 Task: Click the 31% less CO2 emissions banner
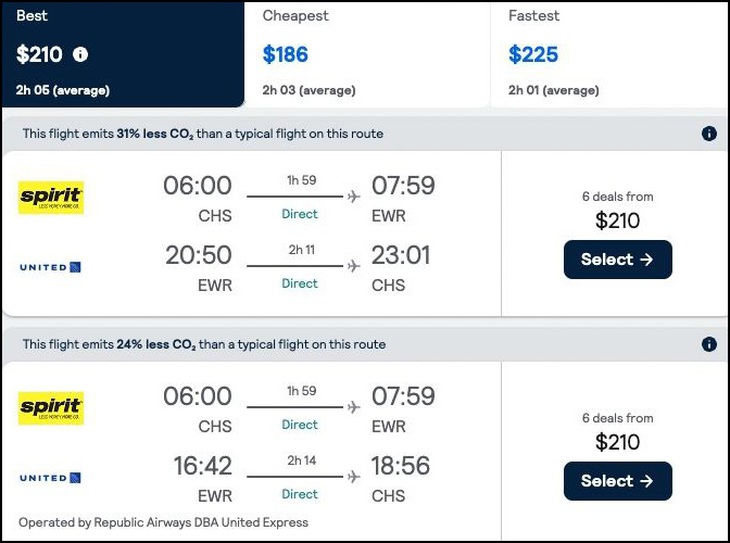click(203, 134)
